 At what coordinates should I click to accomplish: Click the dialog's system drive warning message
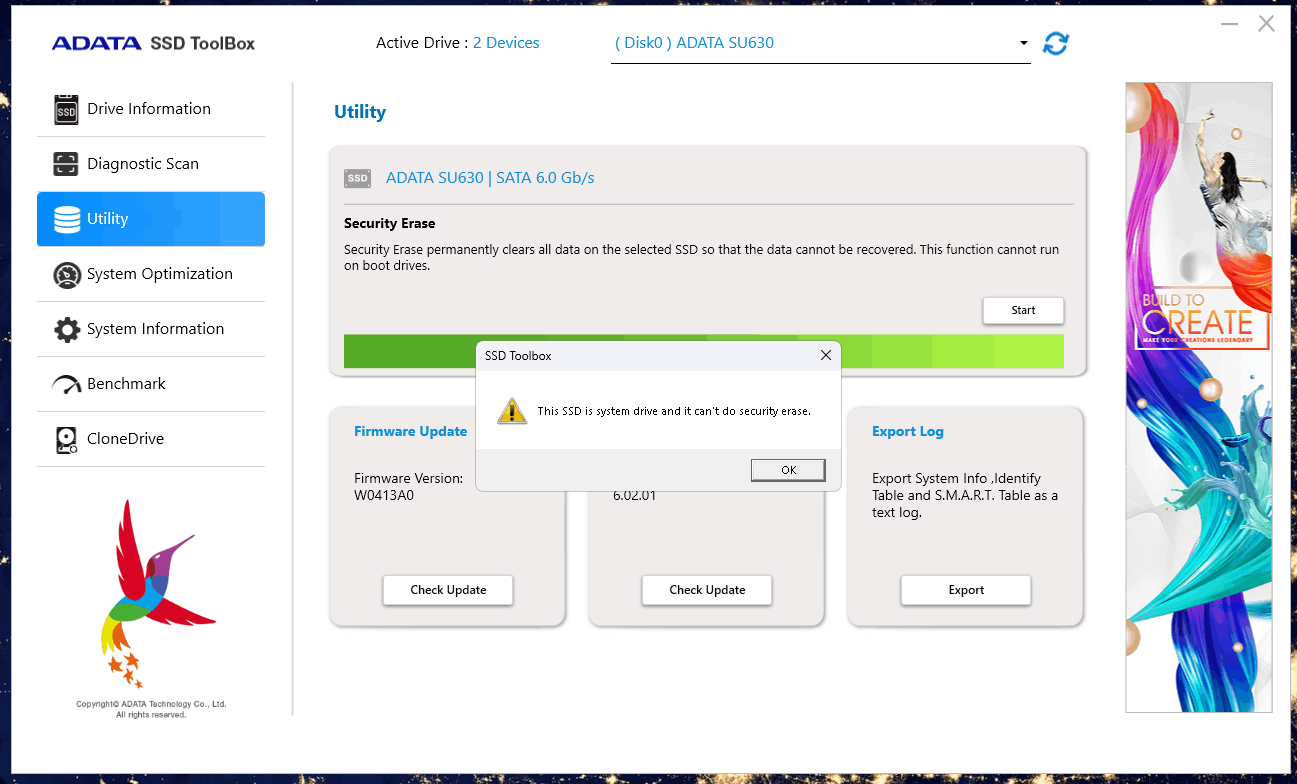[x=674, y=411]
